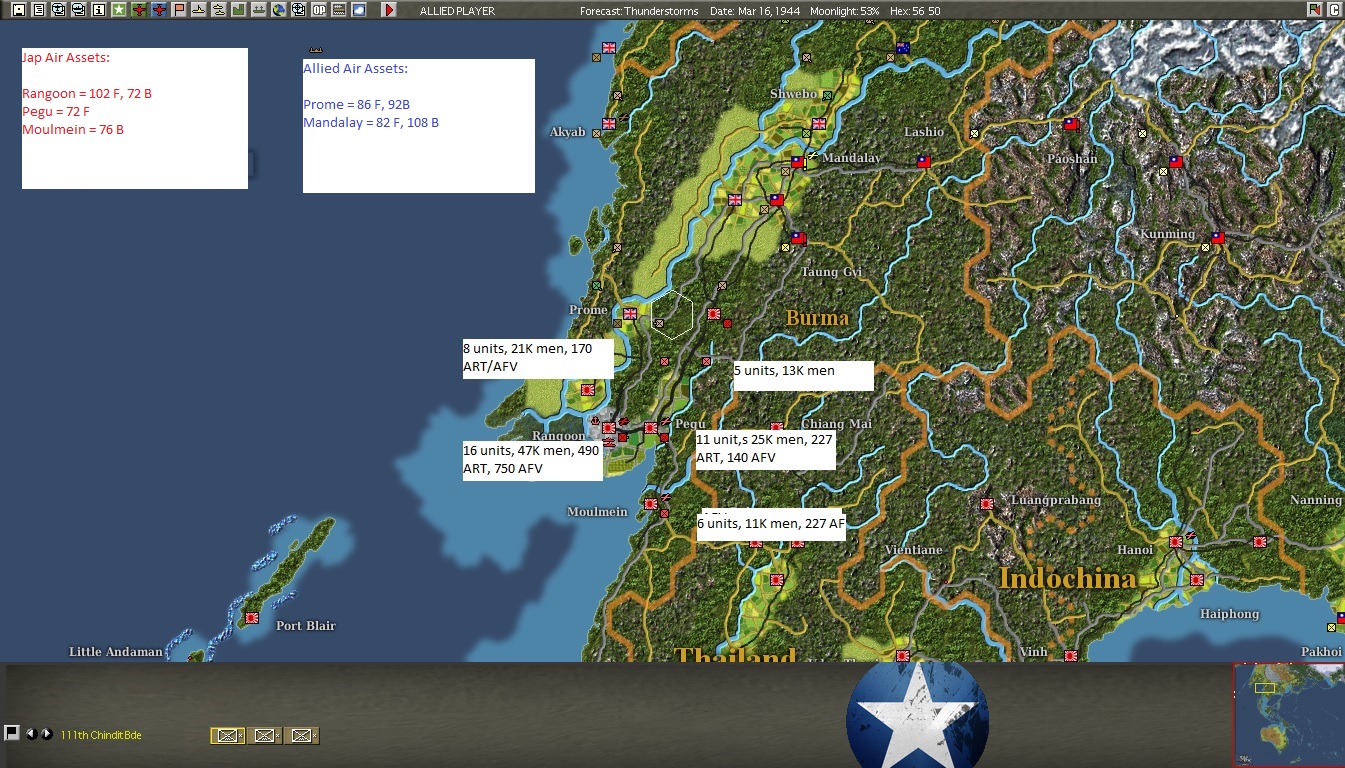Image resolution: width=1345 pixels, height=768 pixels.
Task: Click the OP toolbar button
Action: pyautogui.click(x=318, y=10)
